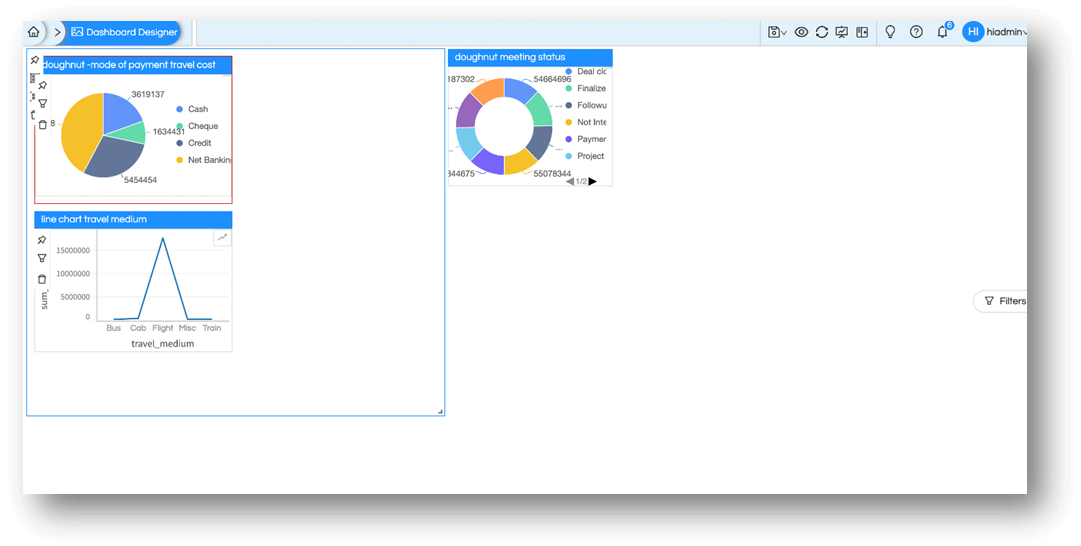The image size is (1081, 546).
Task: Click the 15000000 y-axis value
Action: (72, 251)
